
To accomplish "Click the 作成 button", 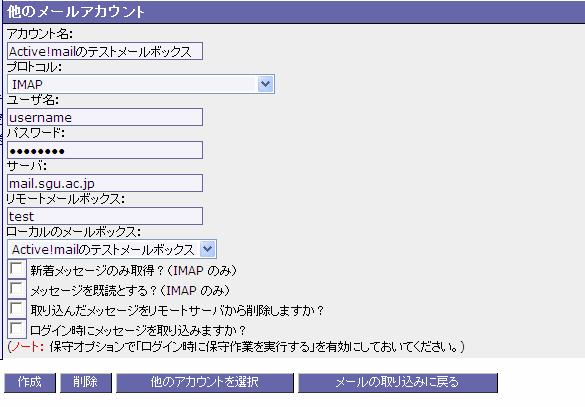I will pos(30,382).
